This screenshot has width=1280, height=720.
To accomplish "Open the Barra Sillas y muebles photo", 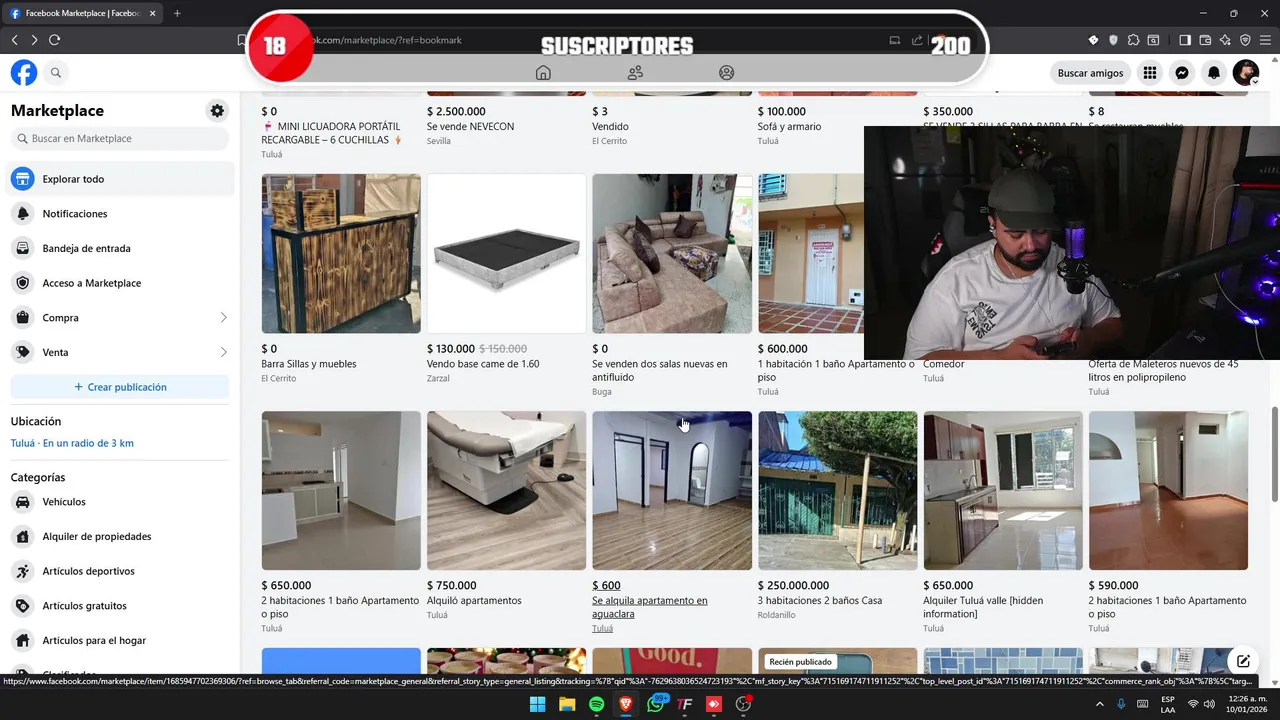I will click(341, 254).
